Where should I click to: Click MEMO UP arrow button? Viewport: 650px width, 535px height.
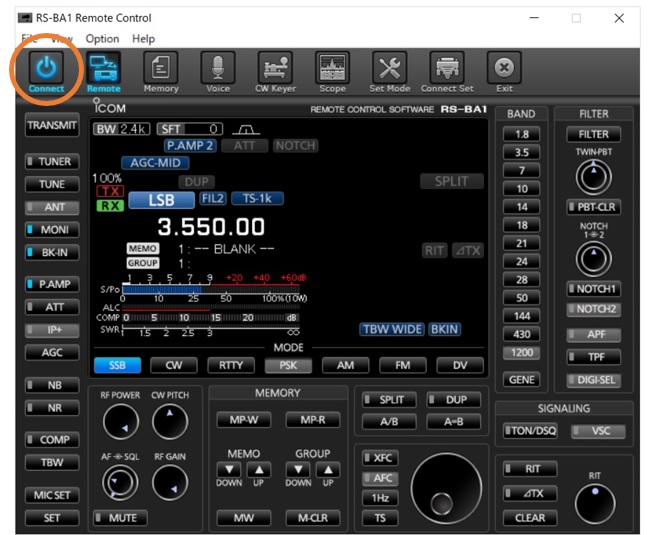tap(259, 470)
